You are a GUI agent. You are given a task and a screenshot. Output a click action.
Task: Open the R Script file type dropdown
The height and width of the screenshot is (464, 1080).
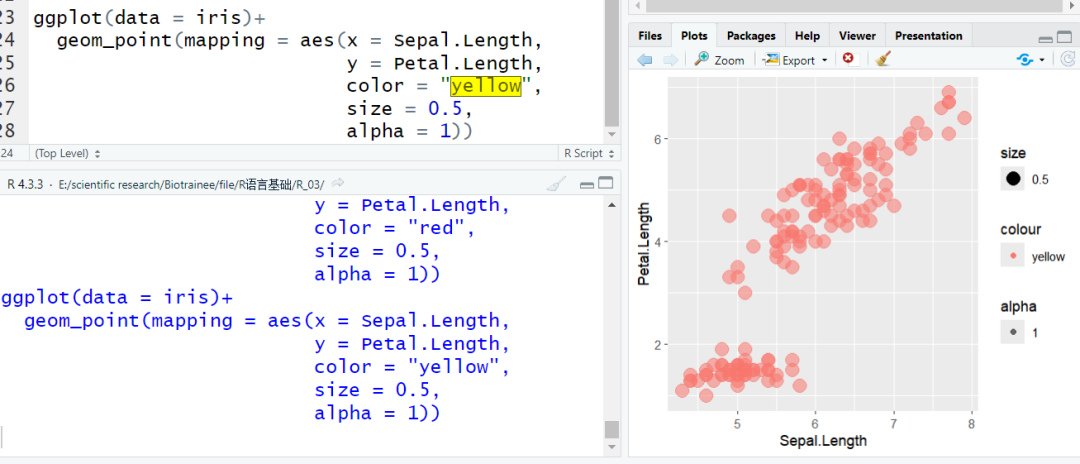point(589,154)
